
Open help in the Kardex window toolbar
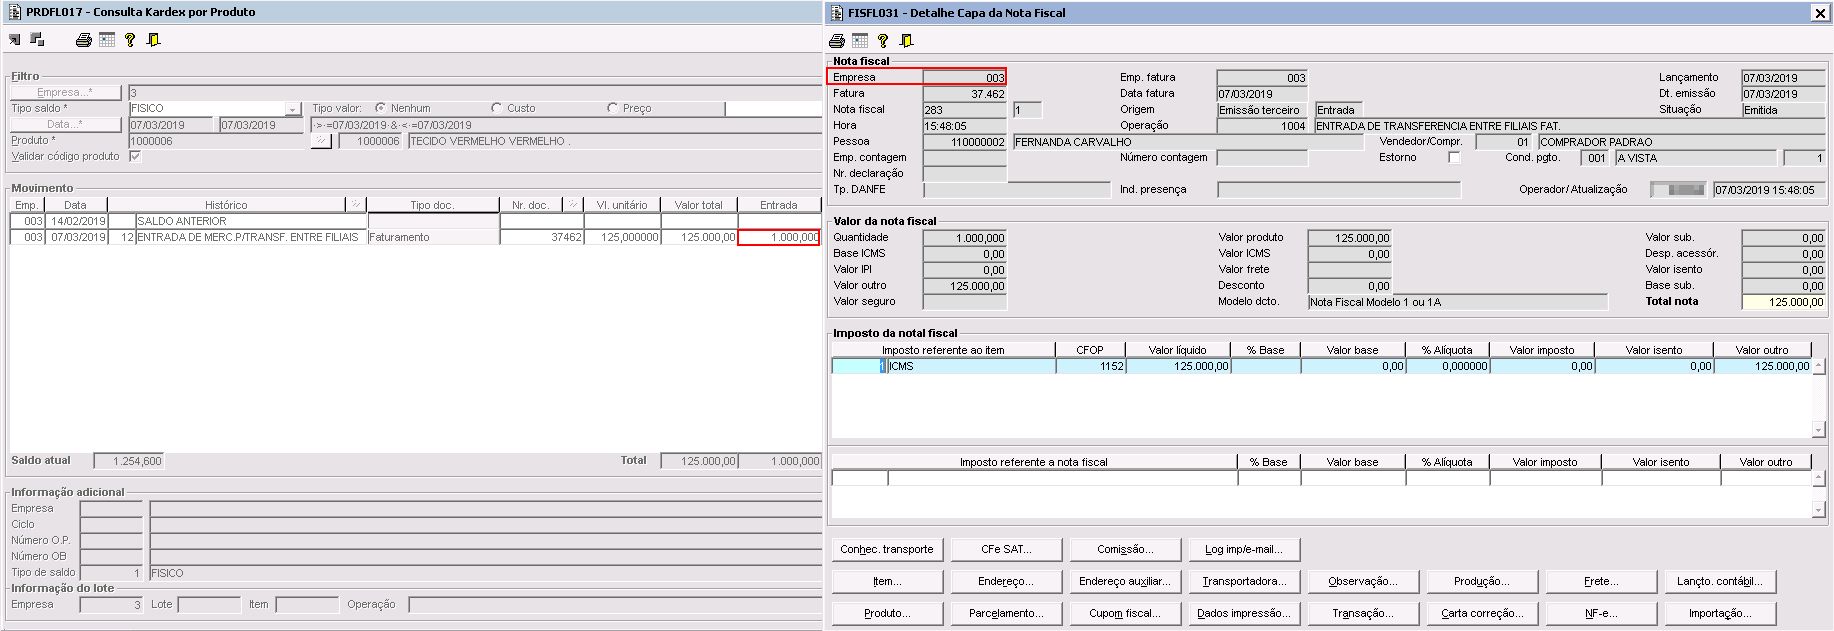pyautogui.click(x=130, y=40)
